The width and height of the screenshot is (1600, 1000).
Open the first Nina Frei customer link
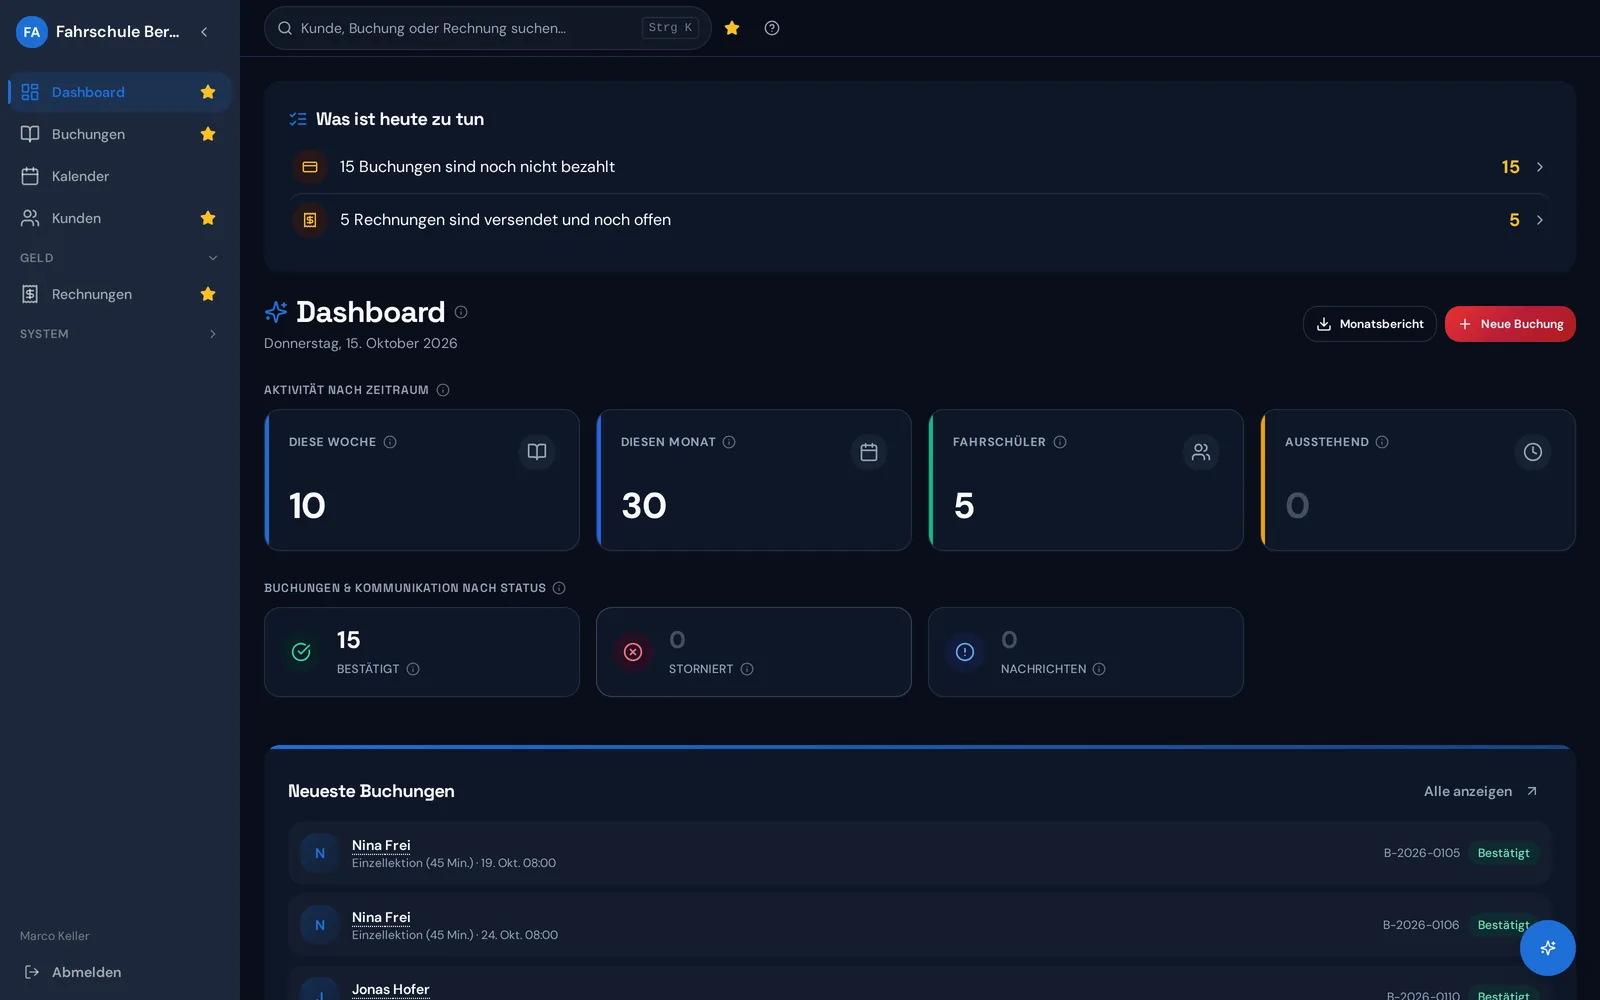(381, 845)
